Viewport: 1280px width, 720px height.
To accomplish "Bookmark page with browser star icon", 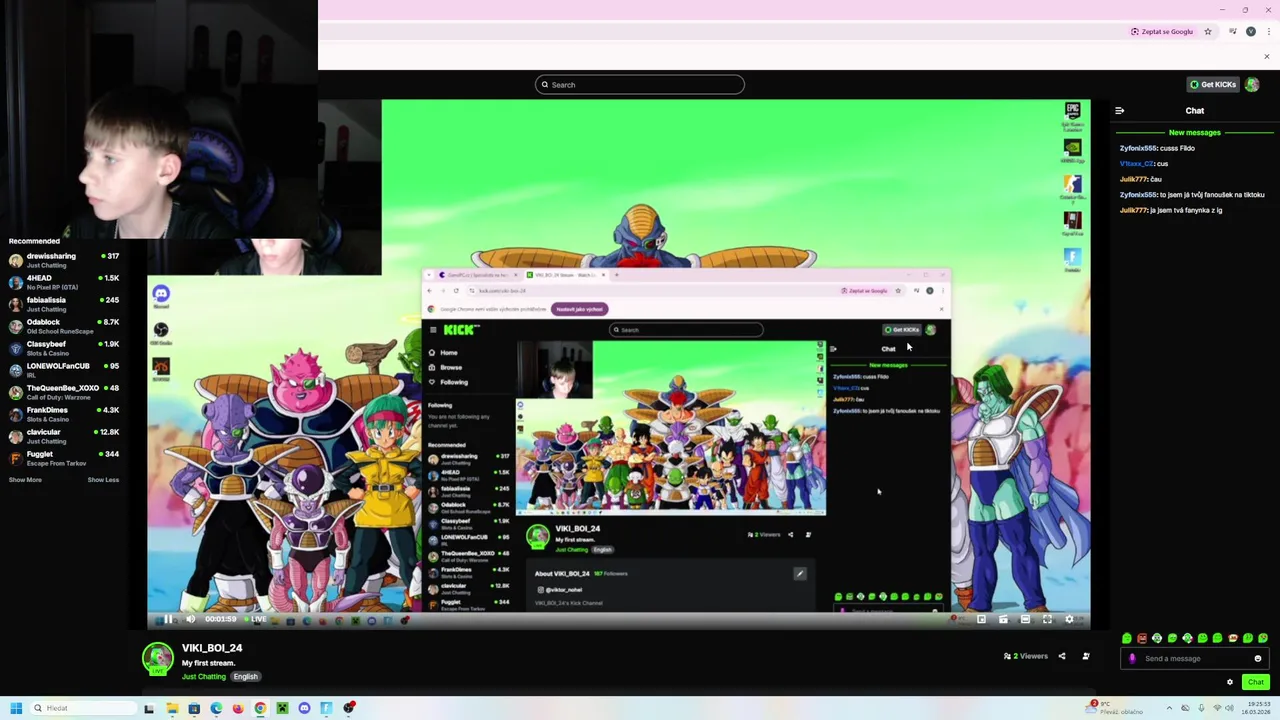I will point(1208,32).
